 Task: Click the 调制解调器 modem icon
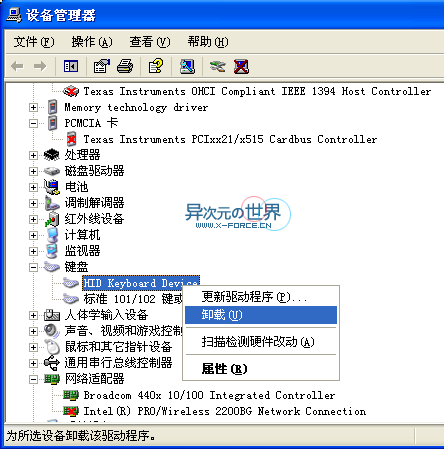pyautogui.click(x=52, y=203)
